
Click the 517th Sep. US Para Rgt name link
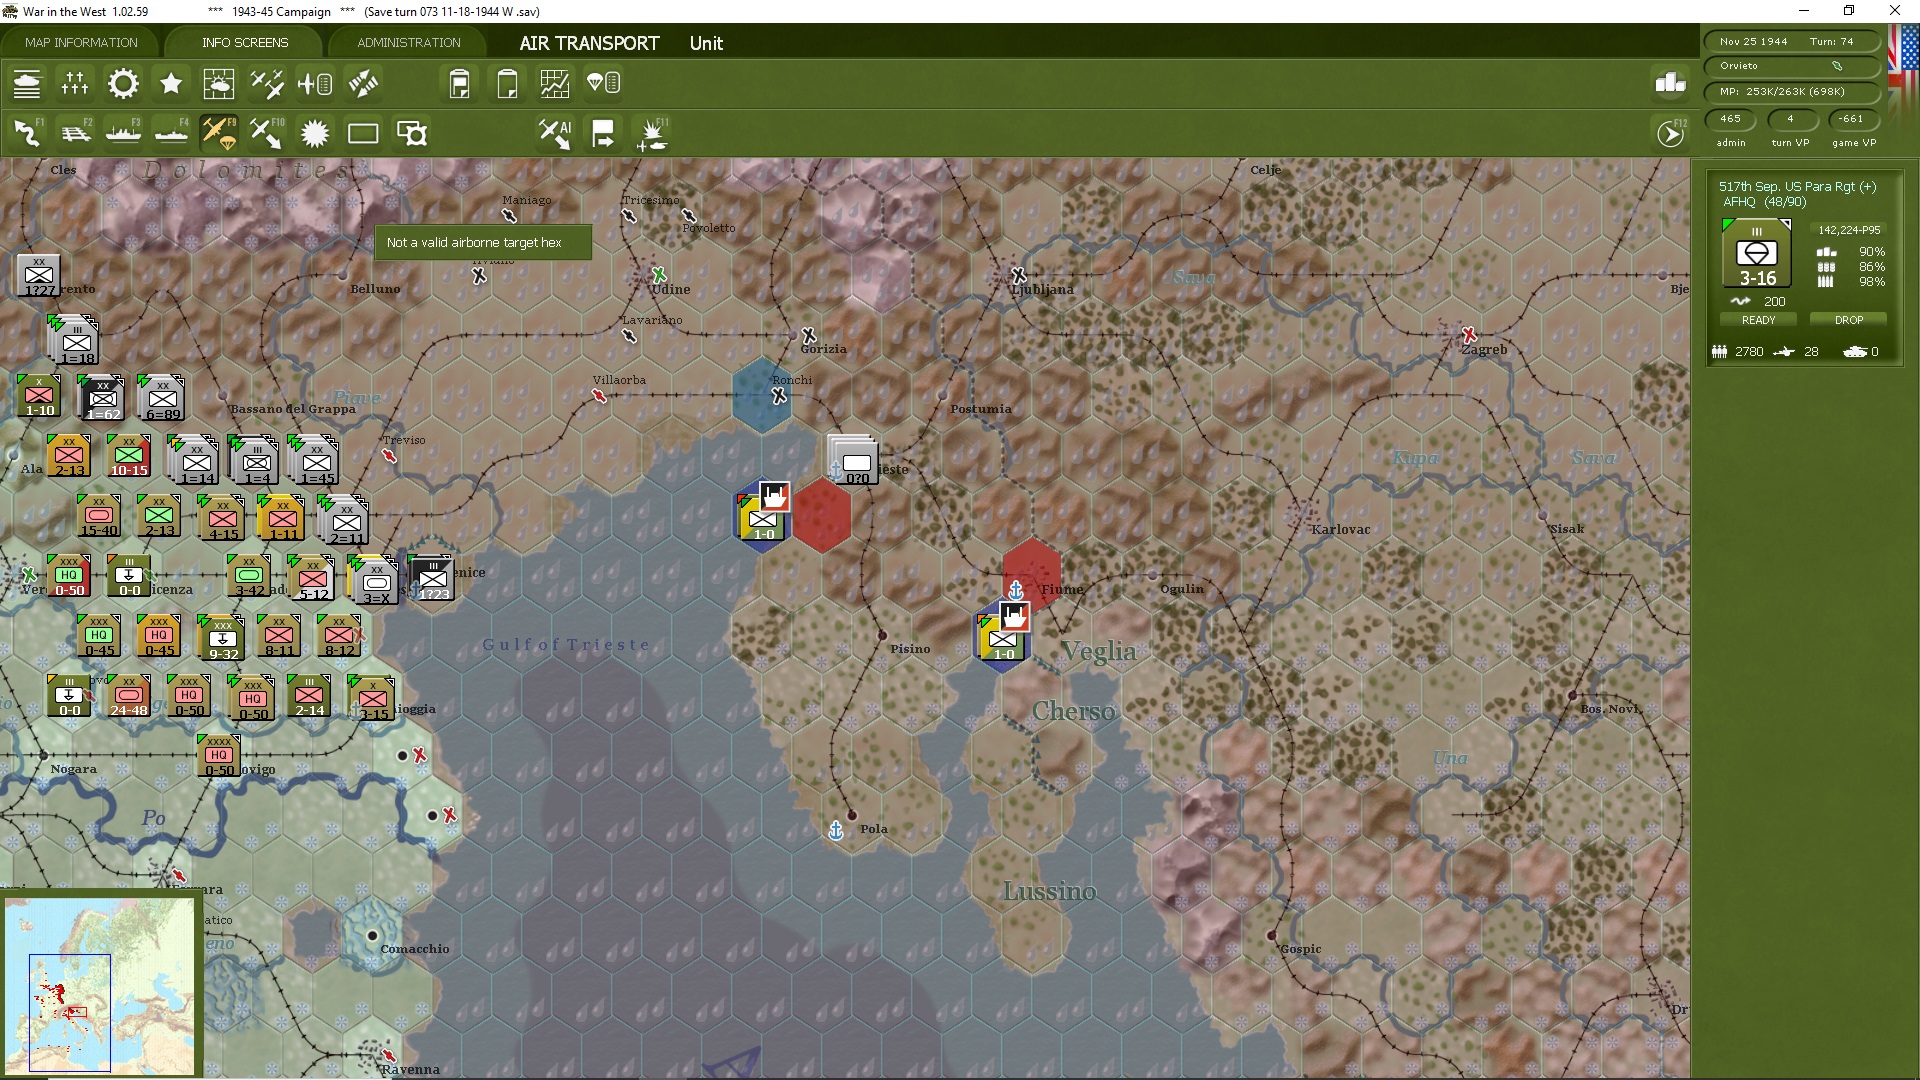click(1797, 186)
